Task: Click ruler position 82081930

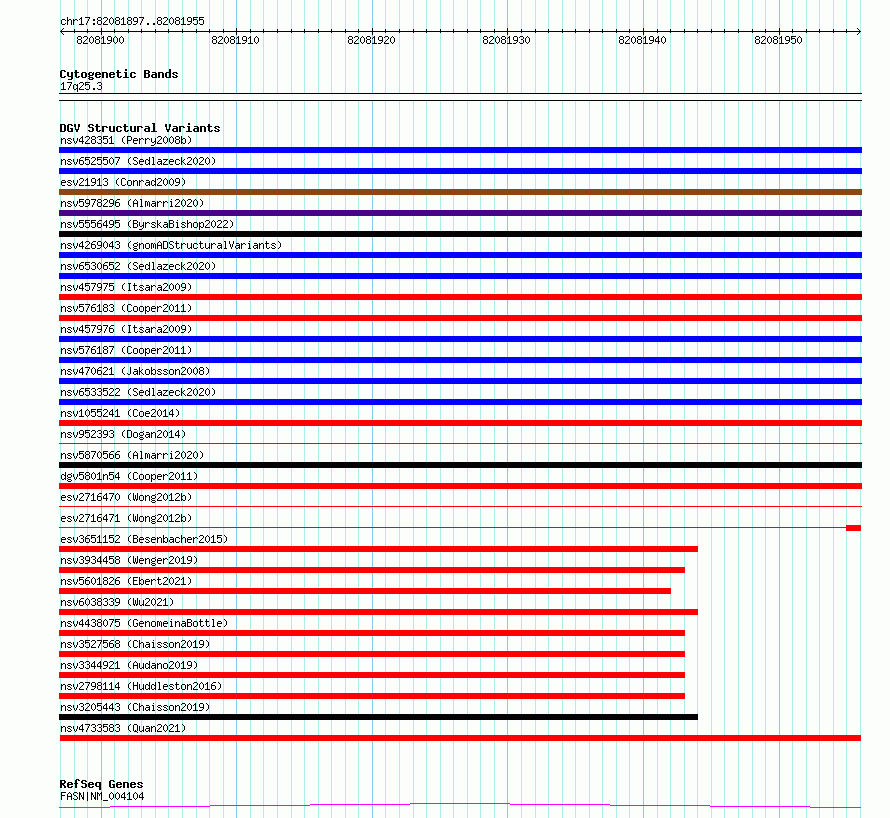Action: pos(506,40)
